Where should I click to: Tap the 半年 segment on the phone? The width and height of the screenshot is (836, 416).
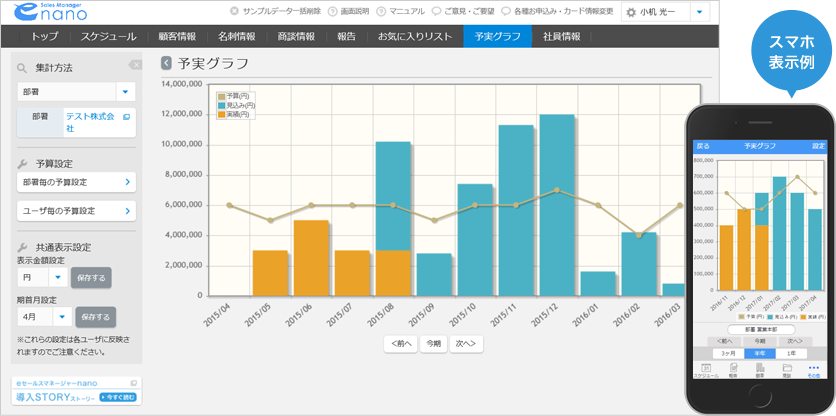[760, 354]
